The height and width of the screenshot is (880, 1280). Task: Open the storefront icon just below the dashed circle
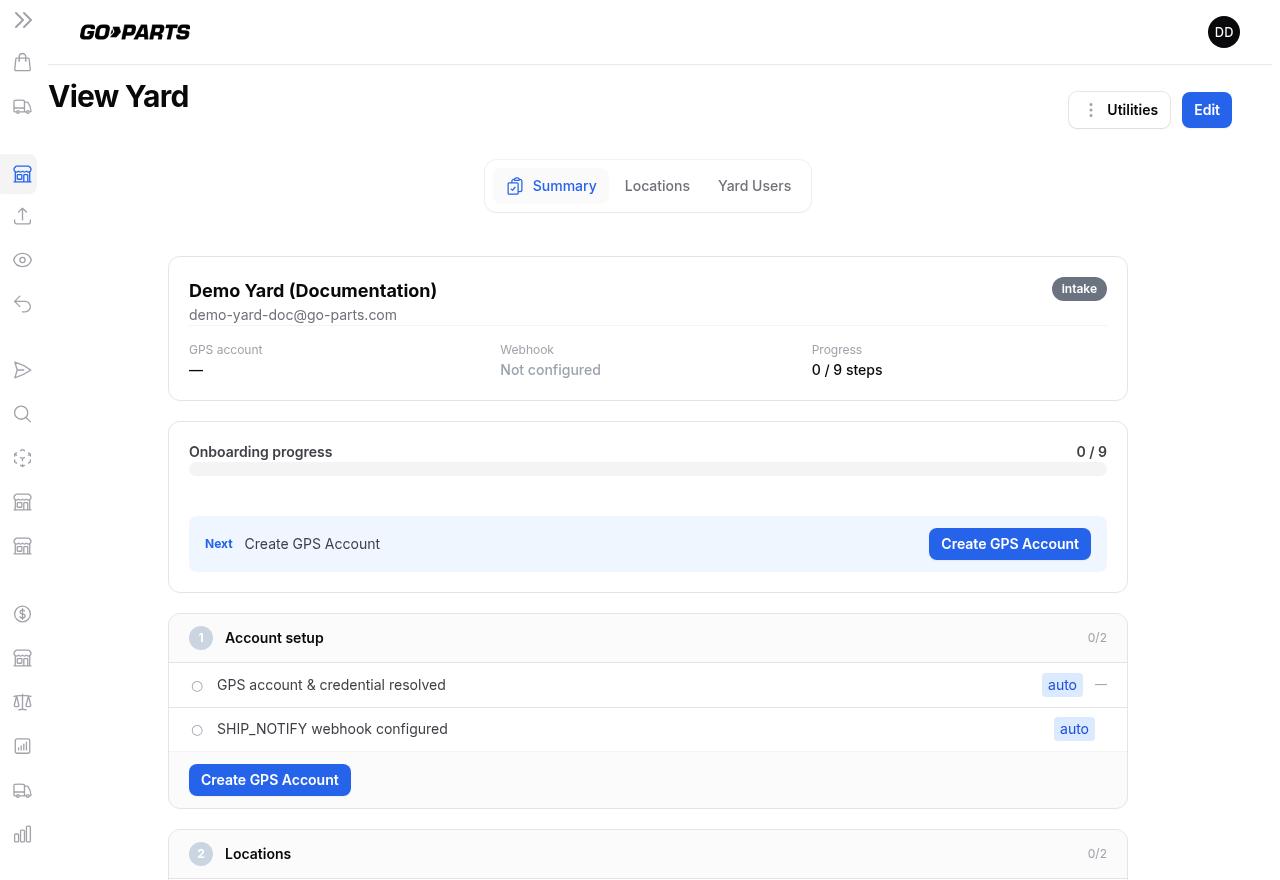[22, 502]
